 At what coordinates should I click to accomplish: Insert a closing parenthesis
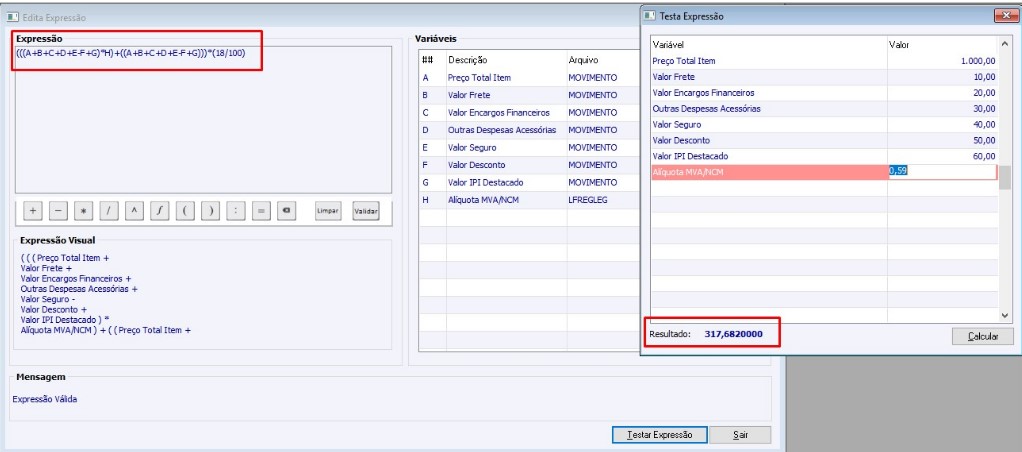(211, 211)
